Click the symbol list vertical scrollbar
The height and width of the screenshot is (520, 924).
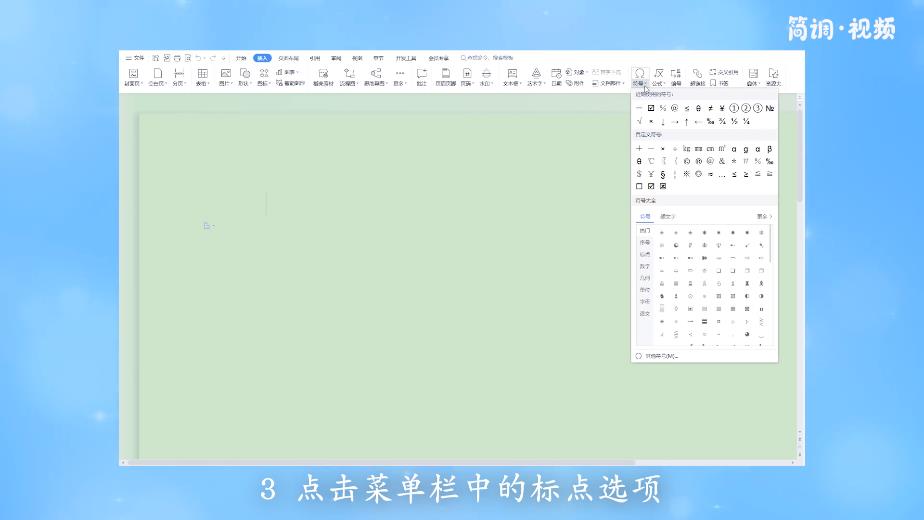[x=771, y=245]
